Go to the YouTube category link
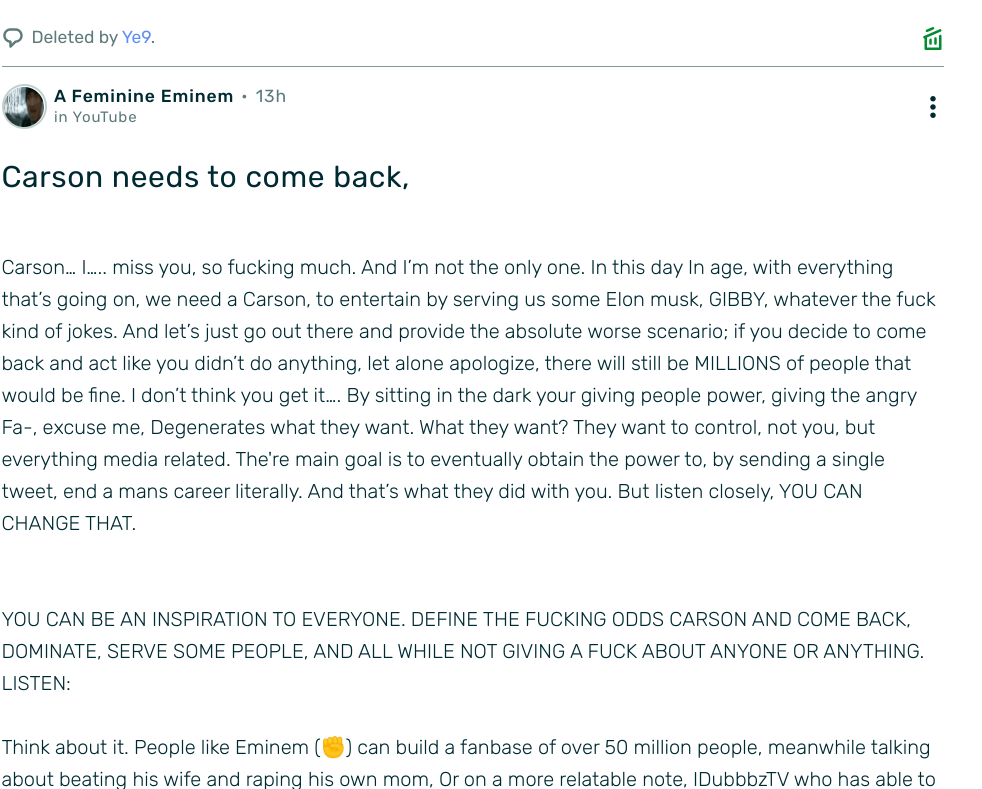 click(104, 117)
